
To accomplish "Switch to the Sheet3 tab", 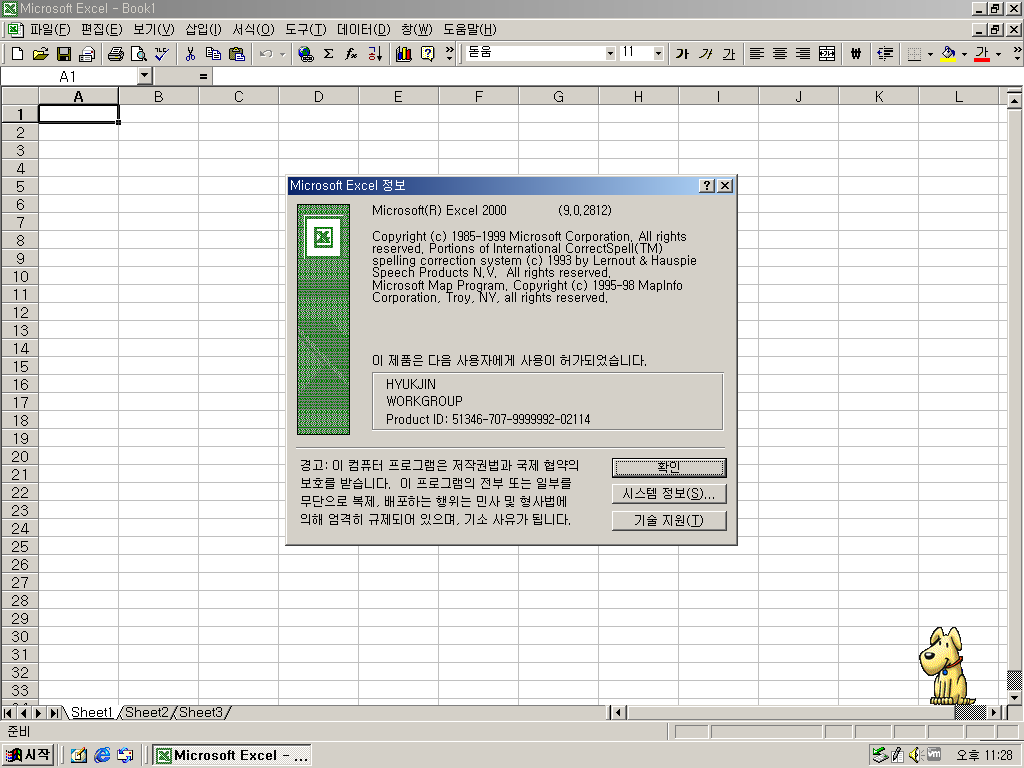I will coord(200,712).
